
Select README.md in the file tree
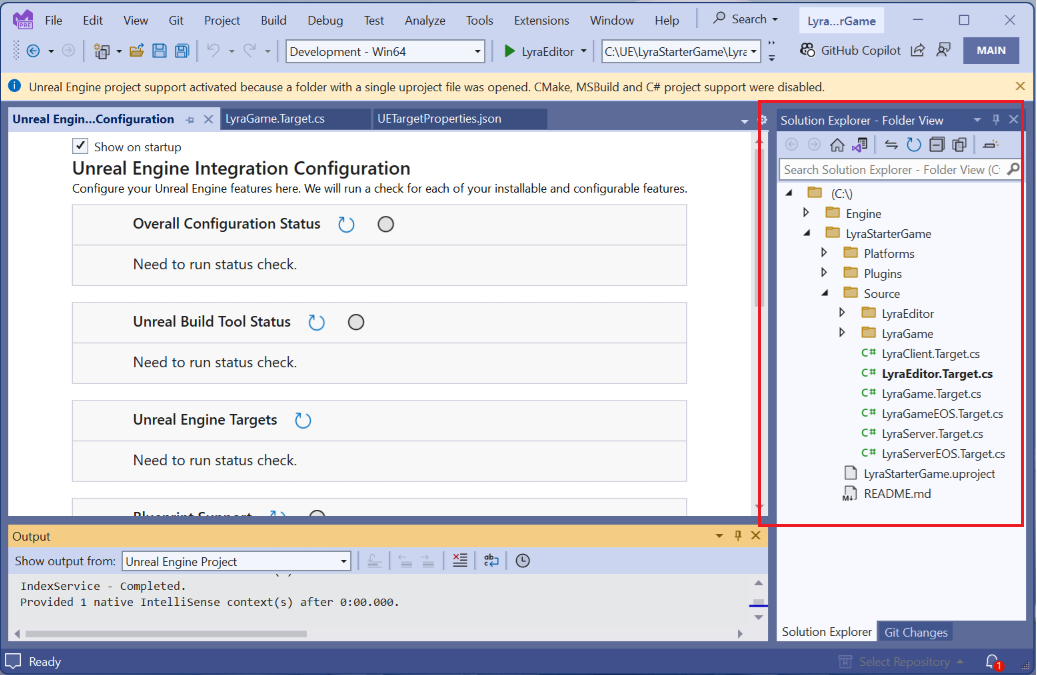pos(897,494)
